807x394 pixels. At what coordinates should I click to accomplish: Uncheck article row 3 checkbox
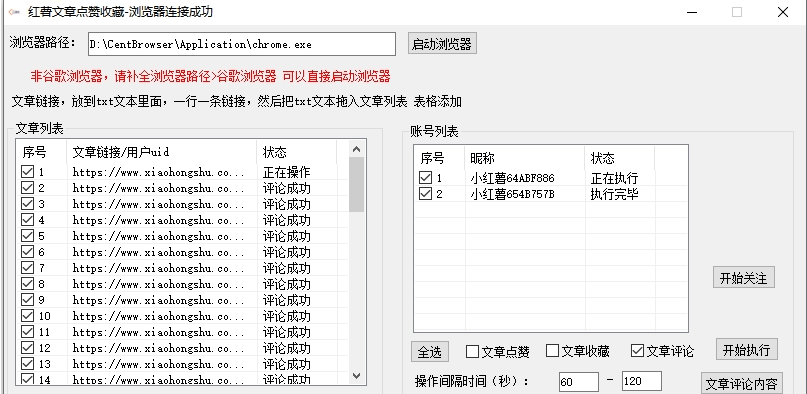tap(27, 204)
